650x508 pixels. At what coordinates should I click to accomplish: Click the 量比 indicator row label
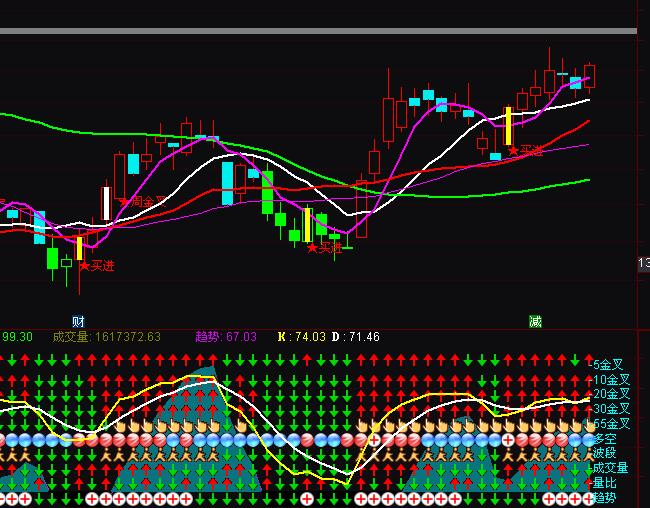click(604, 483)
